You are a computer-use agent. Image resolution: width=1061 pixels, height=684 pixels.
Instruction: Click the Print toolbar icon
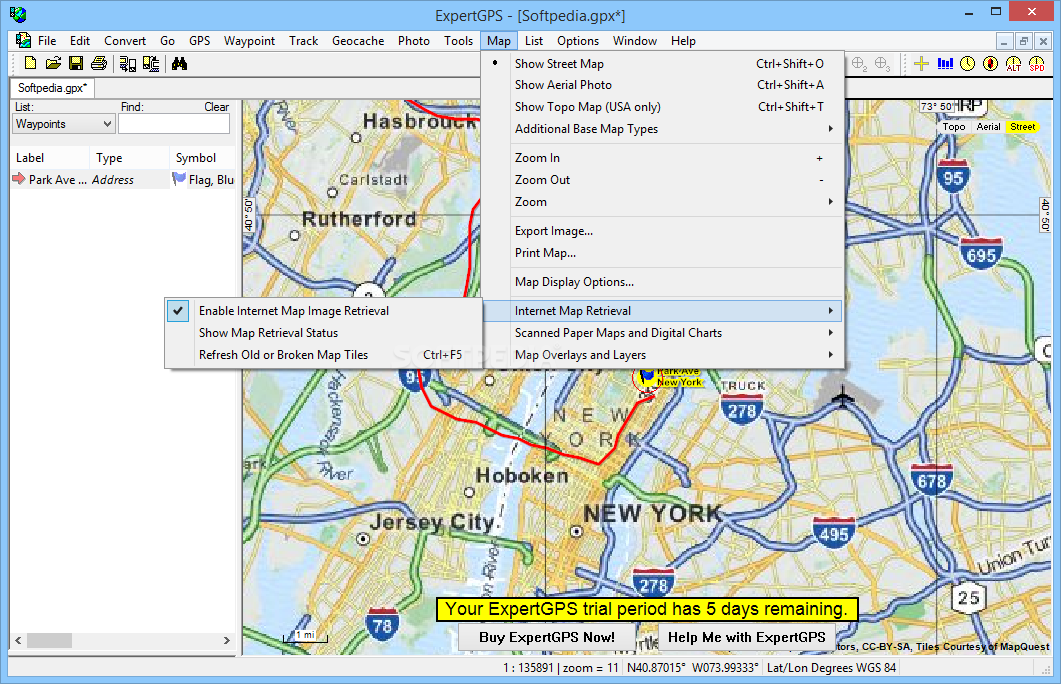tap(99, 64)
